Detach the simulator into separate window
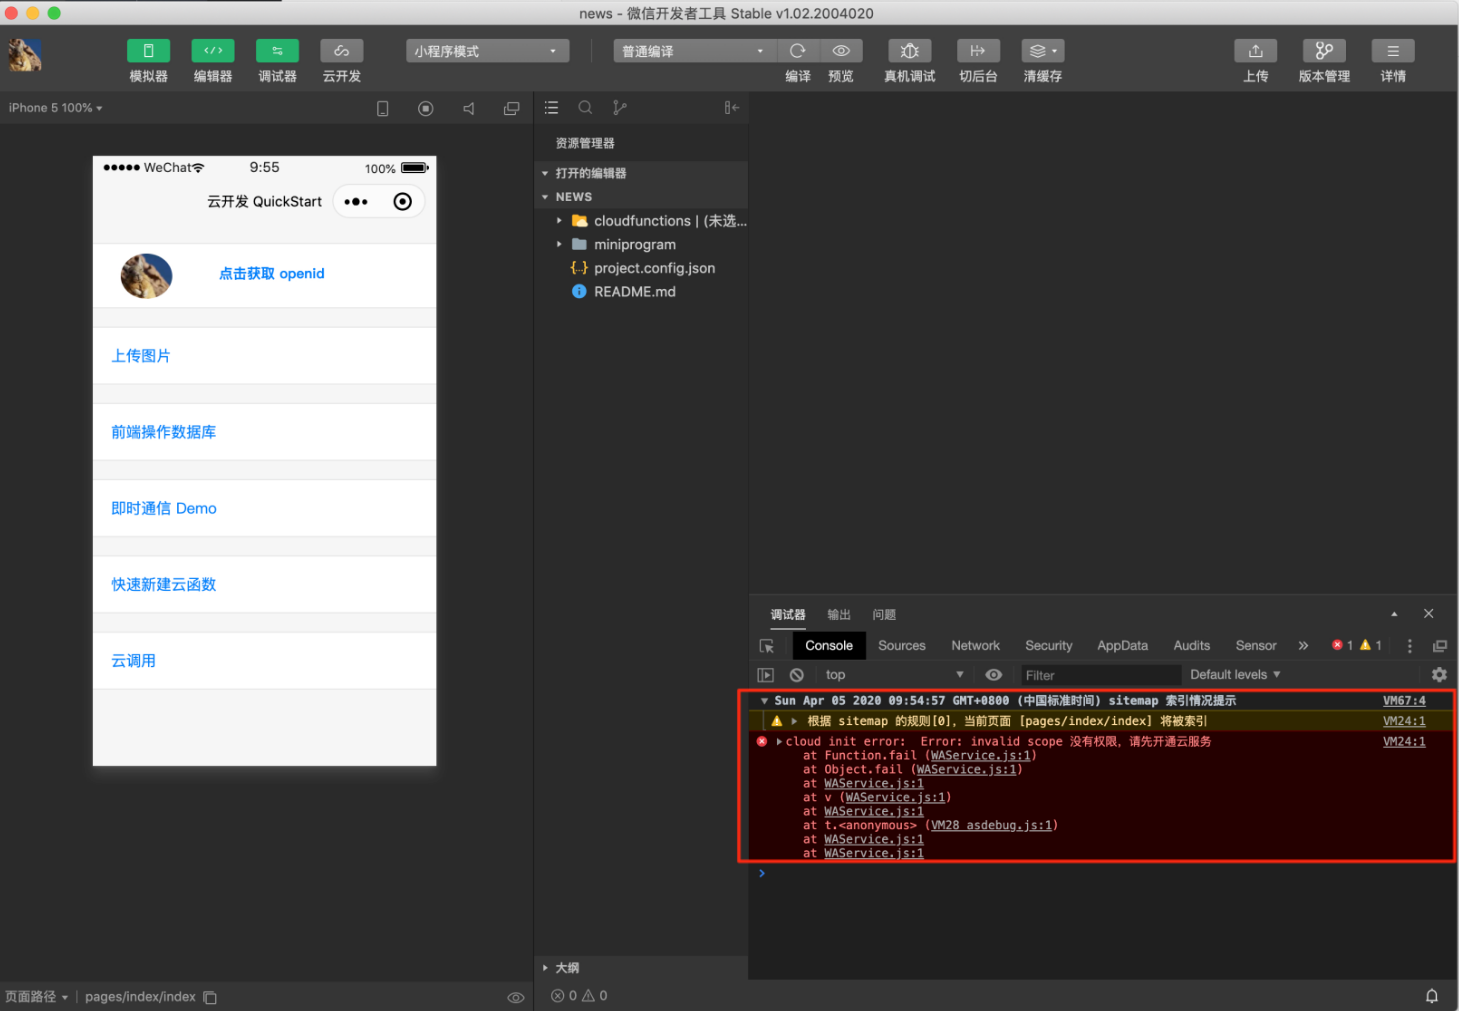 [x=511, y=108]
